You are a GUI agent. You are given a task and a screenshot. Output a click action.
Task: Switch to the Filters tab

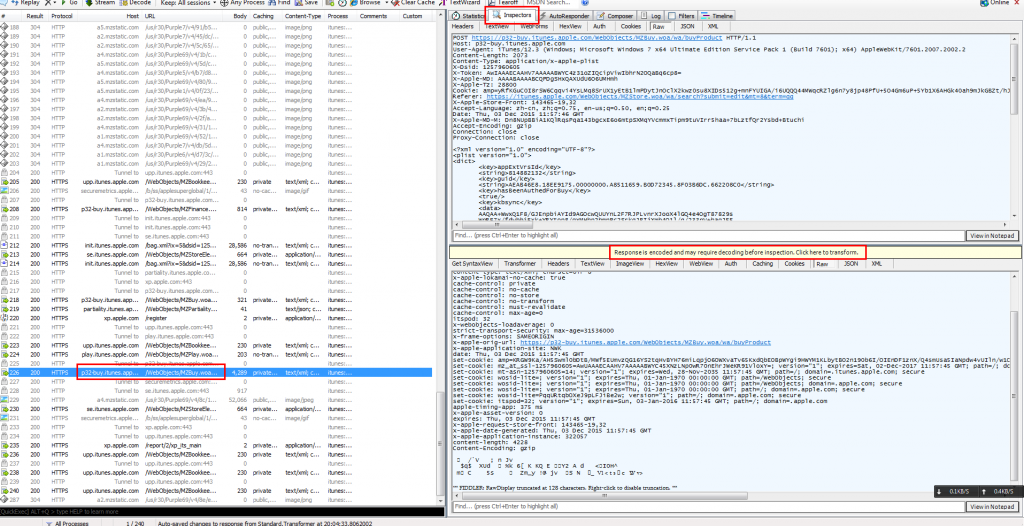[x=685, y=16]
